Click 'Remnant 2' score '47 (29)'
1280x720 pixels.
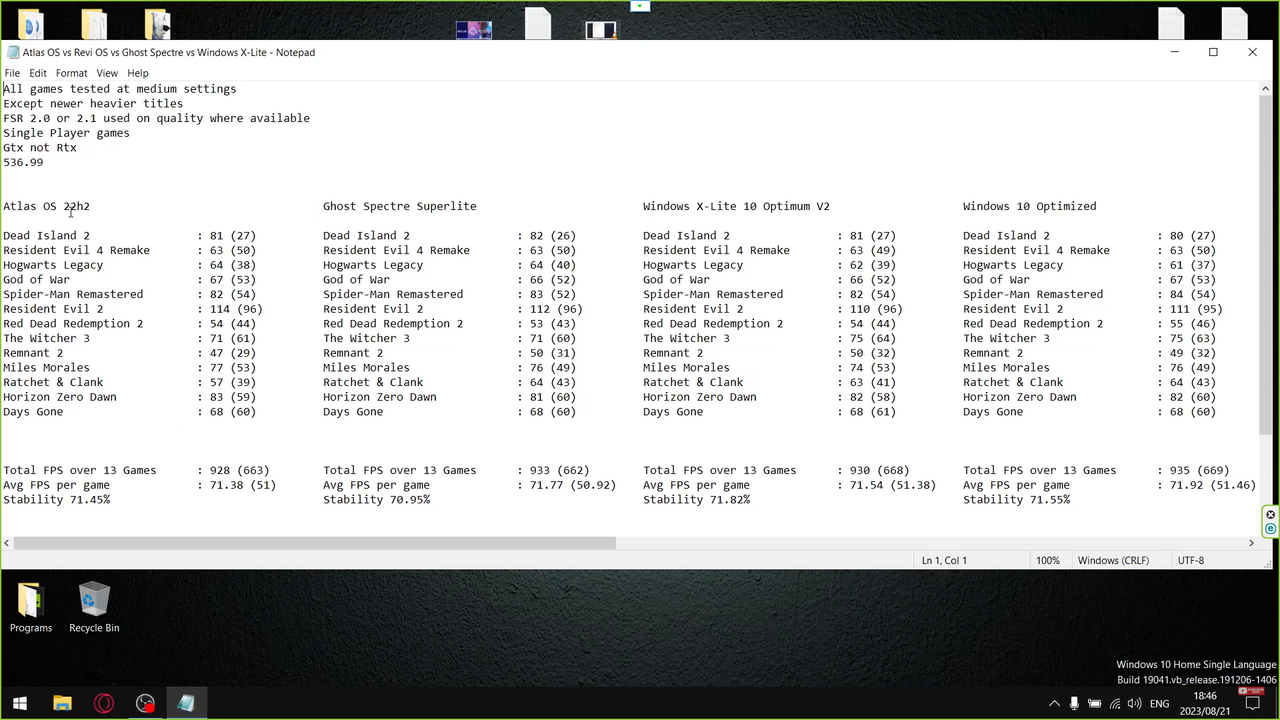tap(233, 353)
